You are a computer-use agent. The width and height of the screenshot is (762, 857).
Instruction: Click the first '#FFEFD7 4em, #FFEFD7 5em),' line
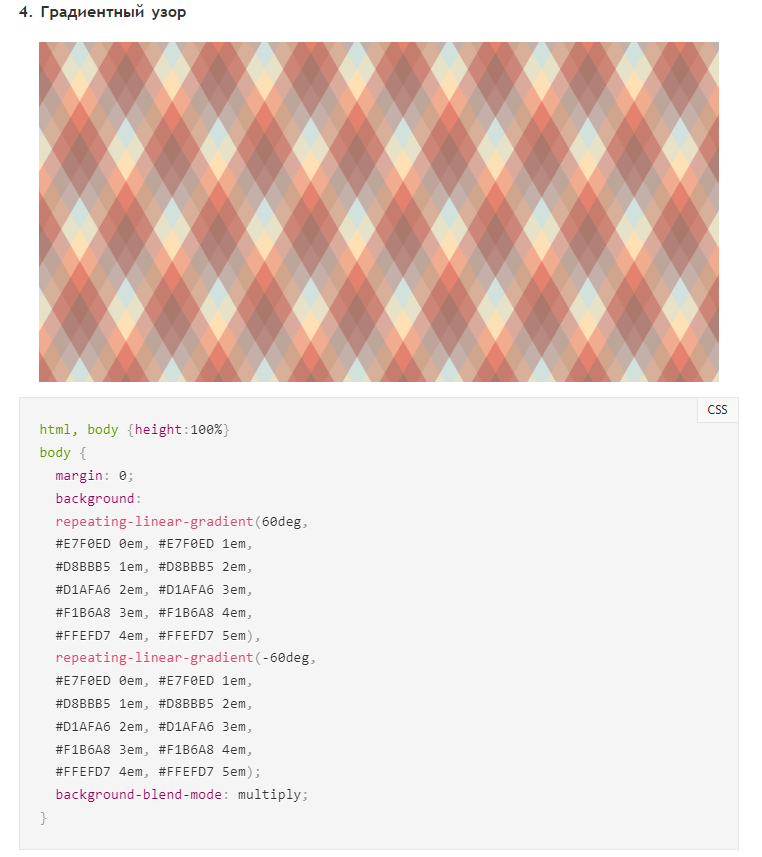point(158,636)
